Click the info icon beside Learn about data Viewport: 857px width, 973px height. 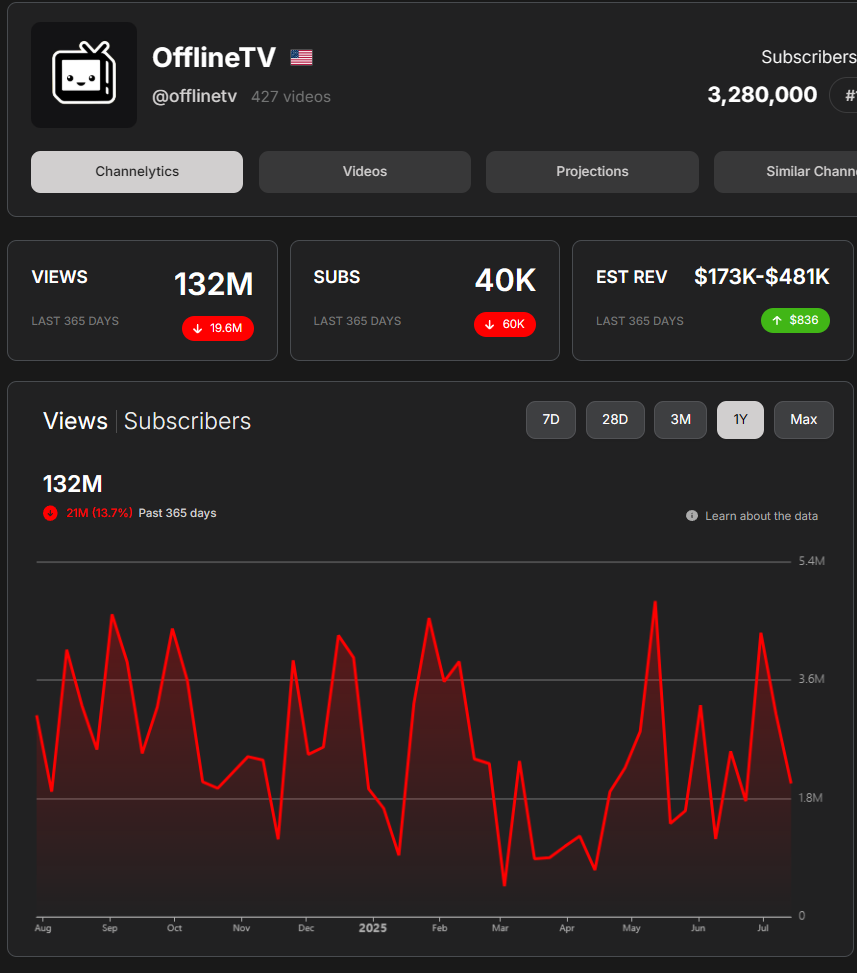click(692, 516)
